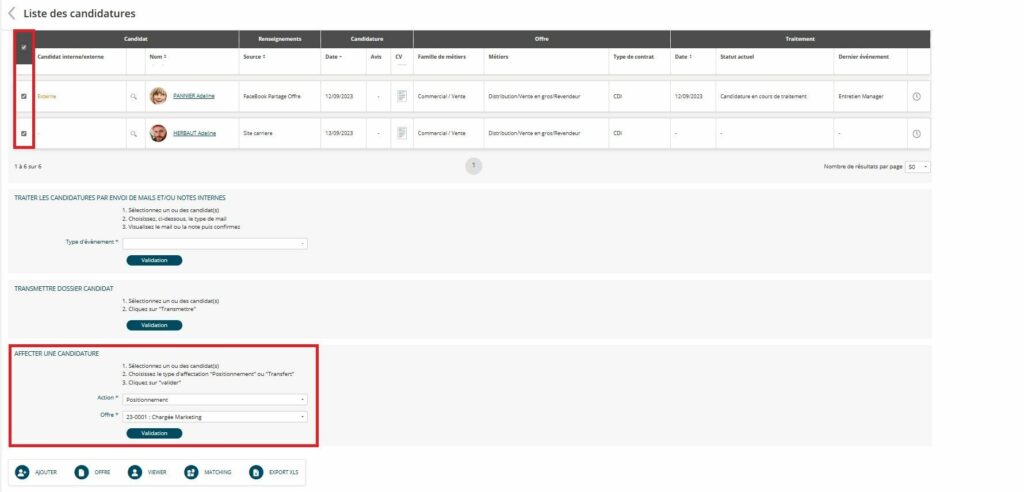Change the results per page dropdown
This screenshot has height=492, width=1024.
917,167
